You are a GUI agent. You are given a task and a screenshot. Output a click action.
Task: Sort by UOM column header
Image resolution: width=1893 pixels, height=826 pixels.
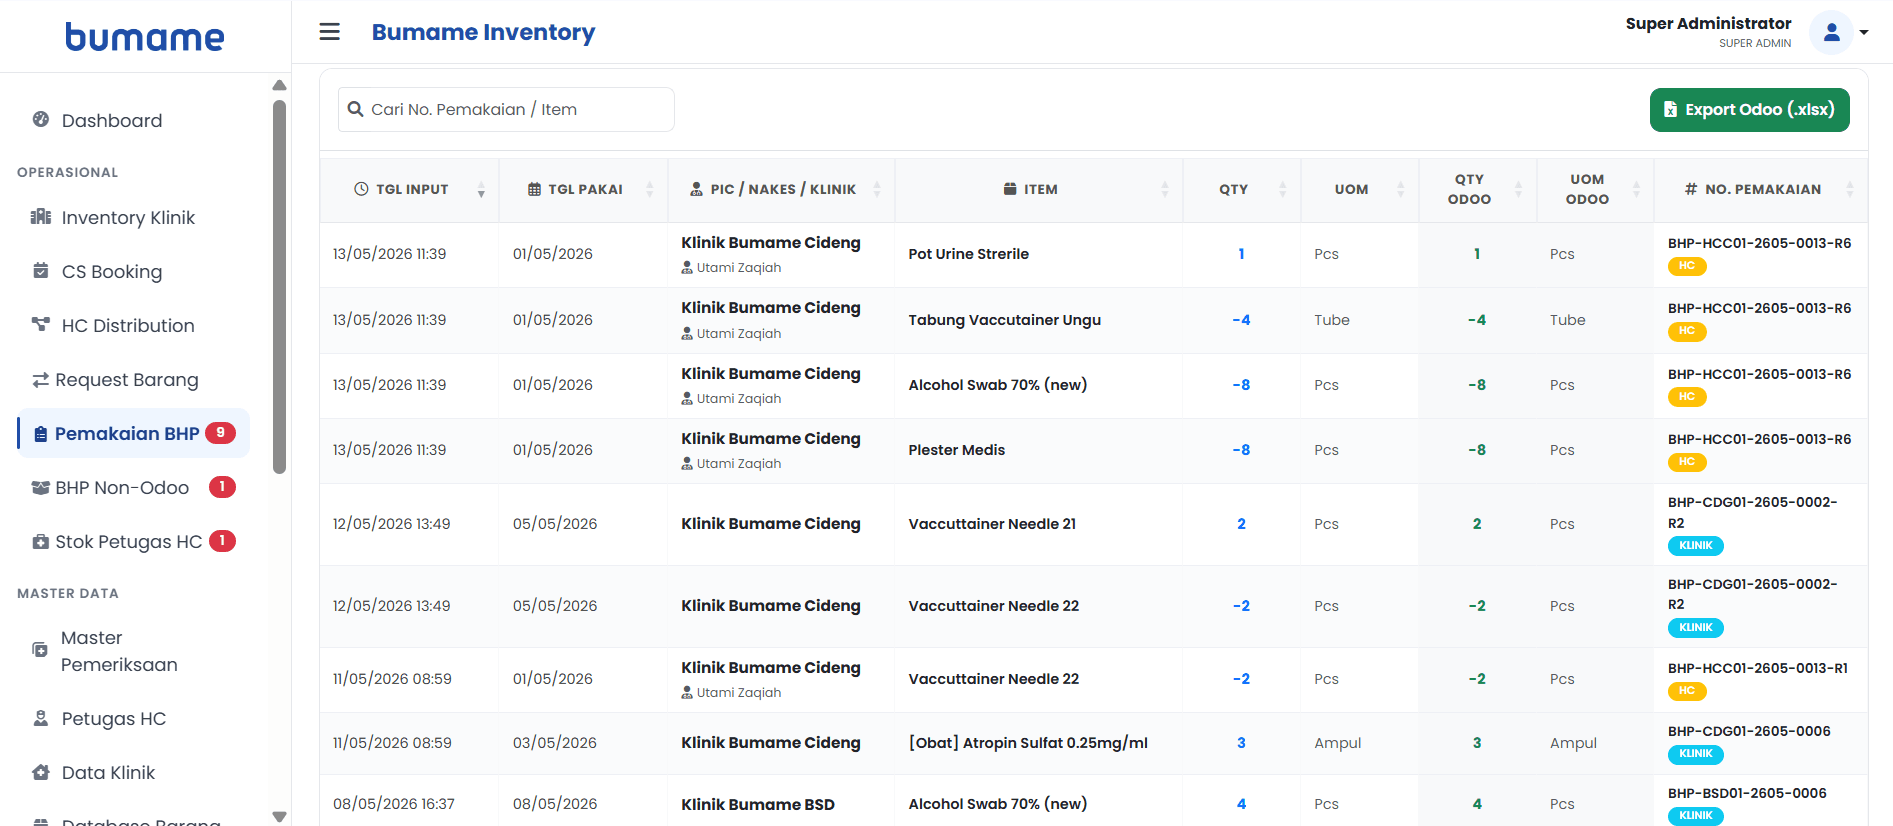click(1359, 189)
